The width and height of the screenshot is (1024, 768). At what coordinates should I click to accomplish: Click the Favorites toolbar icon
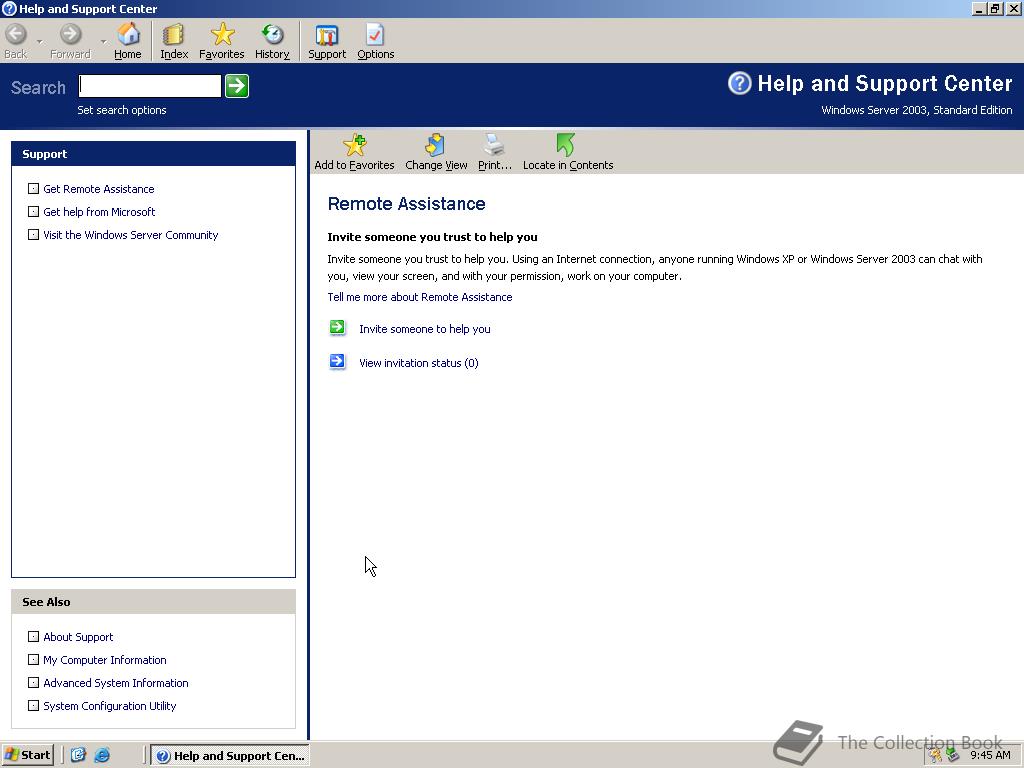[221, 40]
